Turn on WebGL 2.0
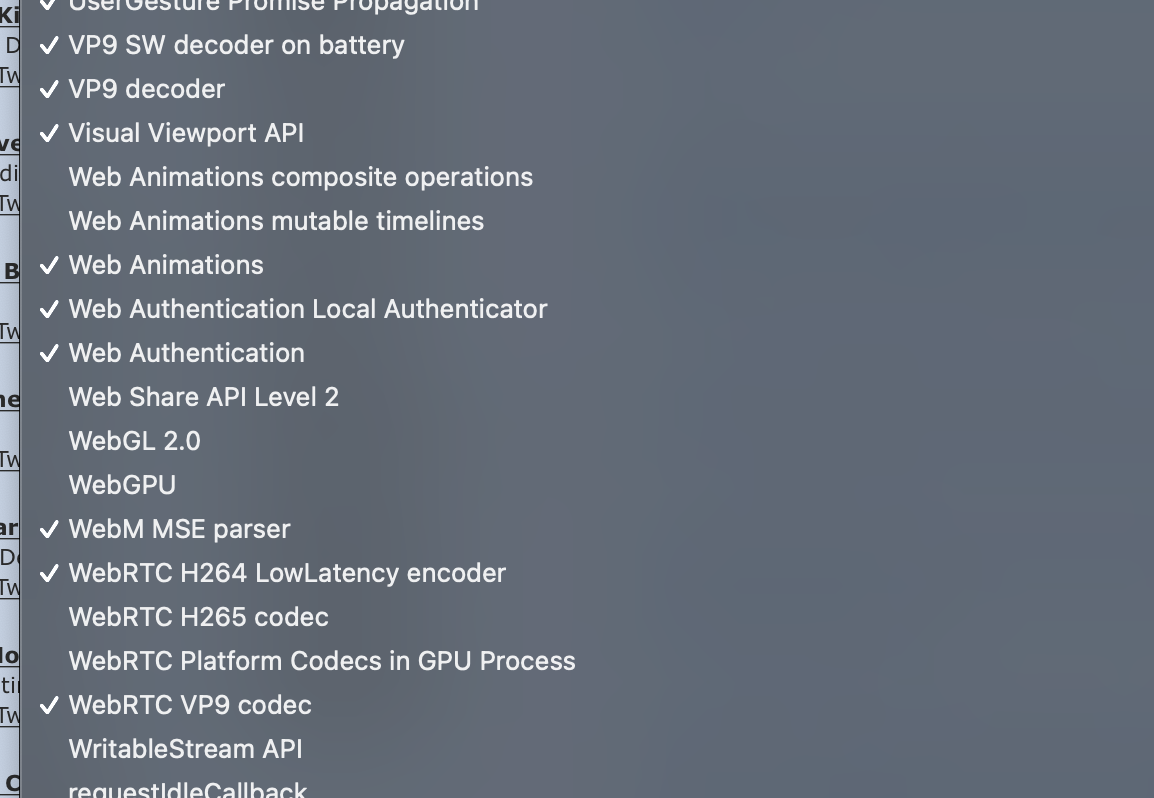This screenshot has width=1154, height=798. coord(135,441)
